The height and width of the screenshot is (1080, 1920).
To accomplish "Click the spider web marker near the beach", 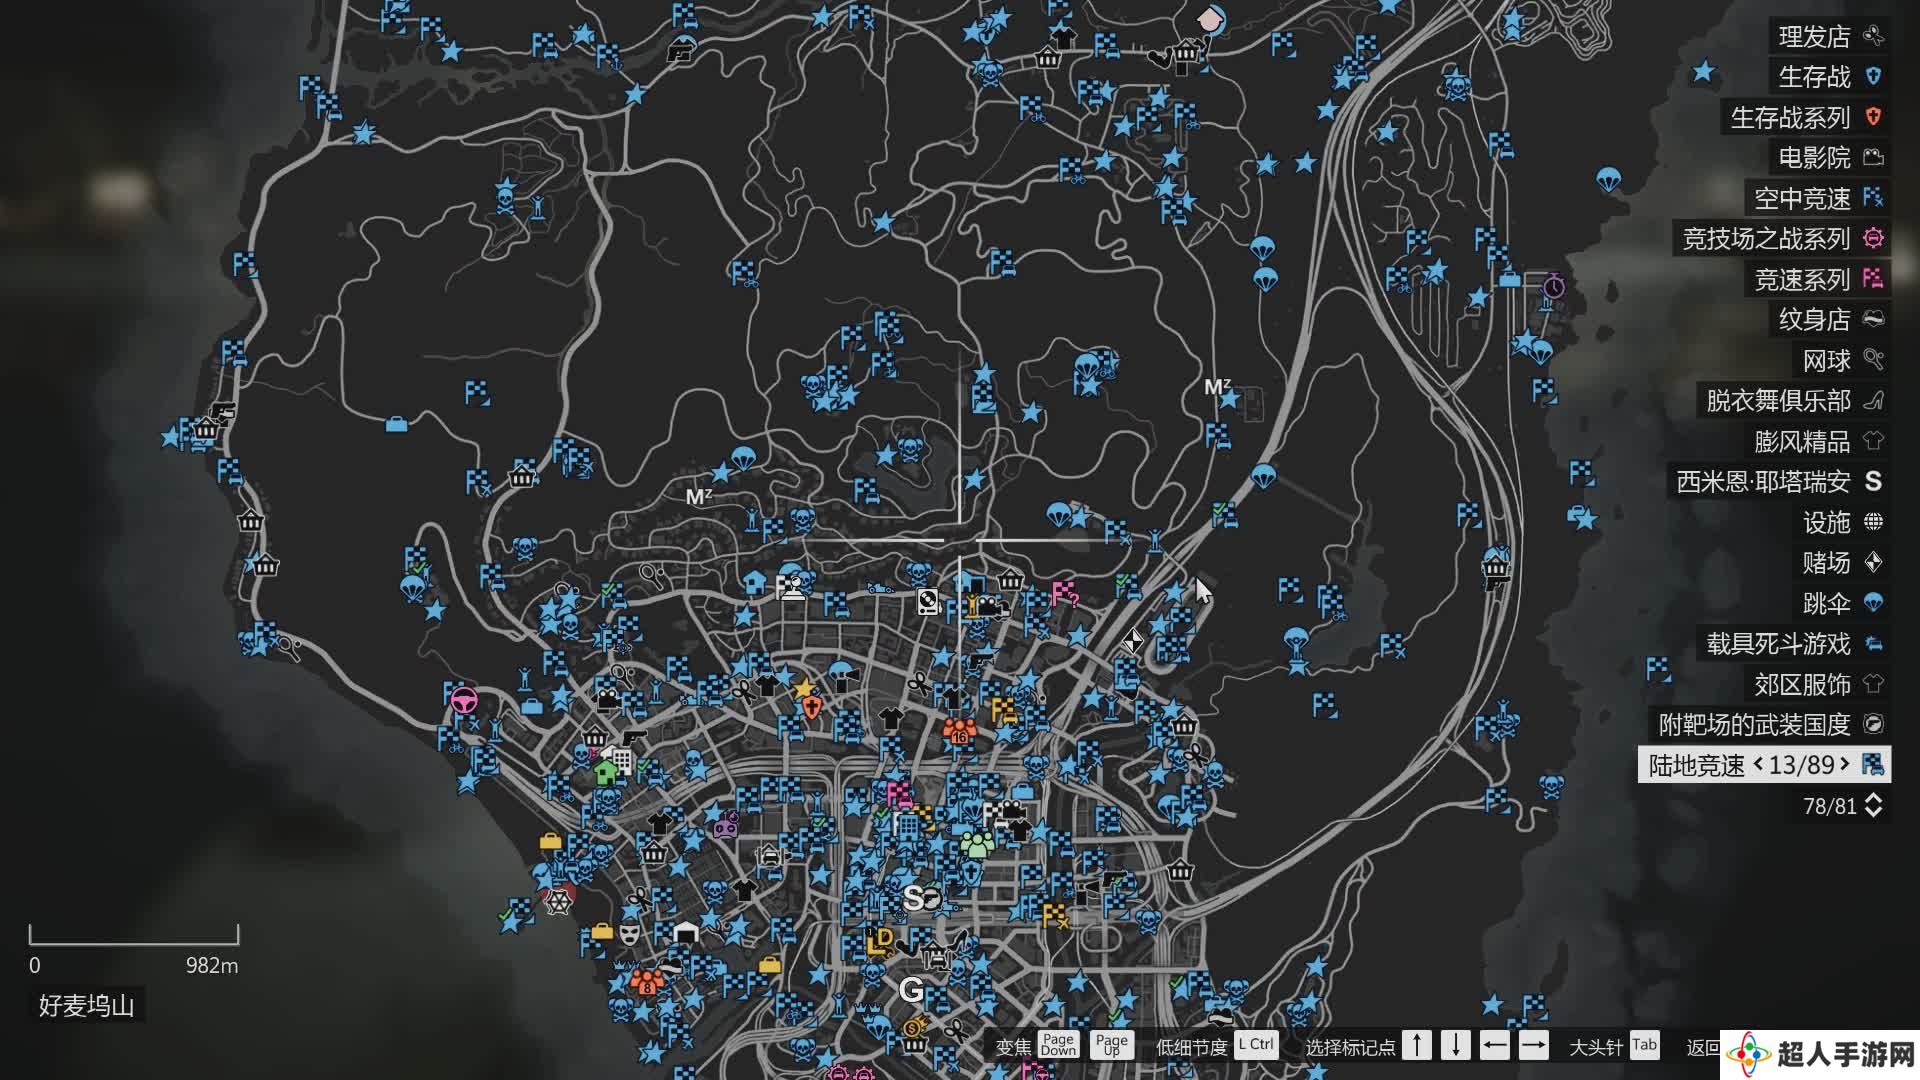I will tap(558, 902).
